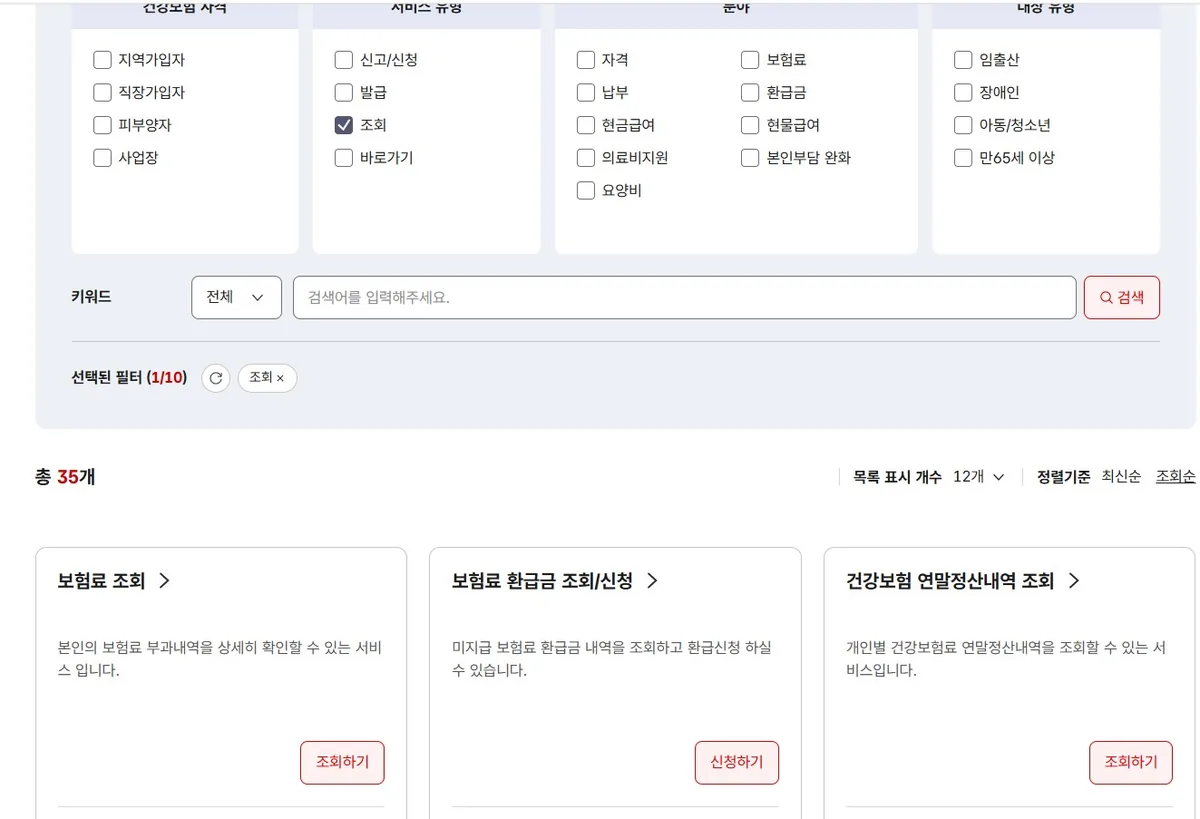Image resolution: width=1200 pixels, height=819 pixels.
Task: Sort results by 최신순
Action: [1121, 477]
